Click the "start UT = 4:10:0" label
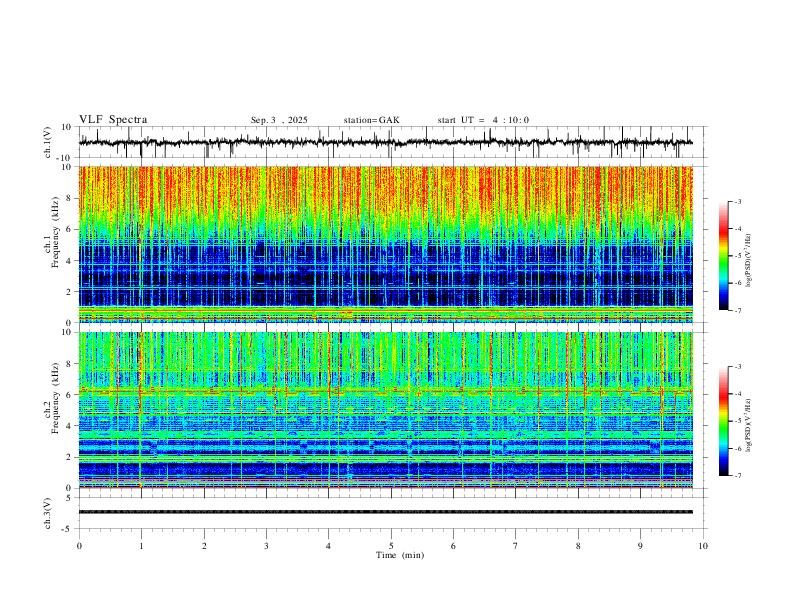The width and height of the screenshot is (792, 612). click(483, 120)
